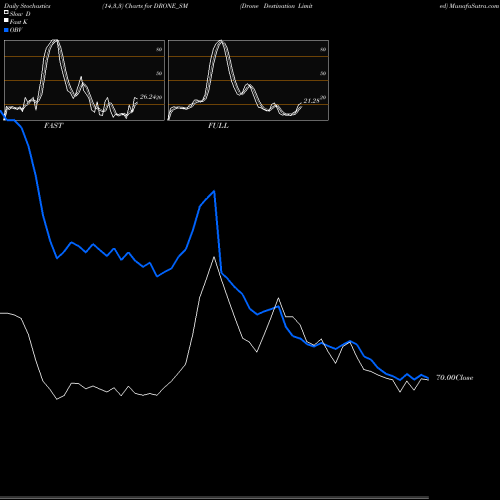Click the 26.24 value in FAST chart
Screen dimensions: 500x500
(x=148, y=97)
